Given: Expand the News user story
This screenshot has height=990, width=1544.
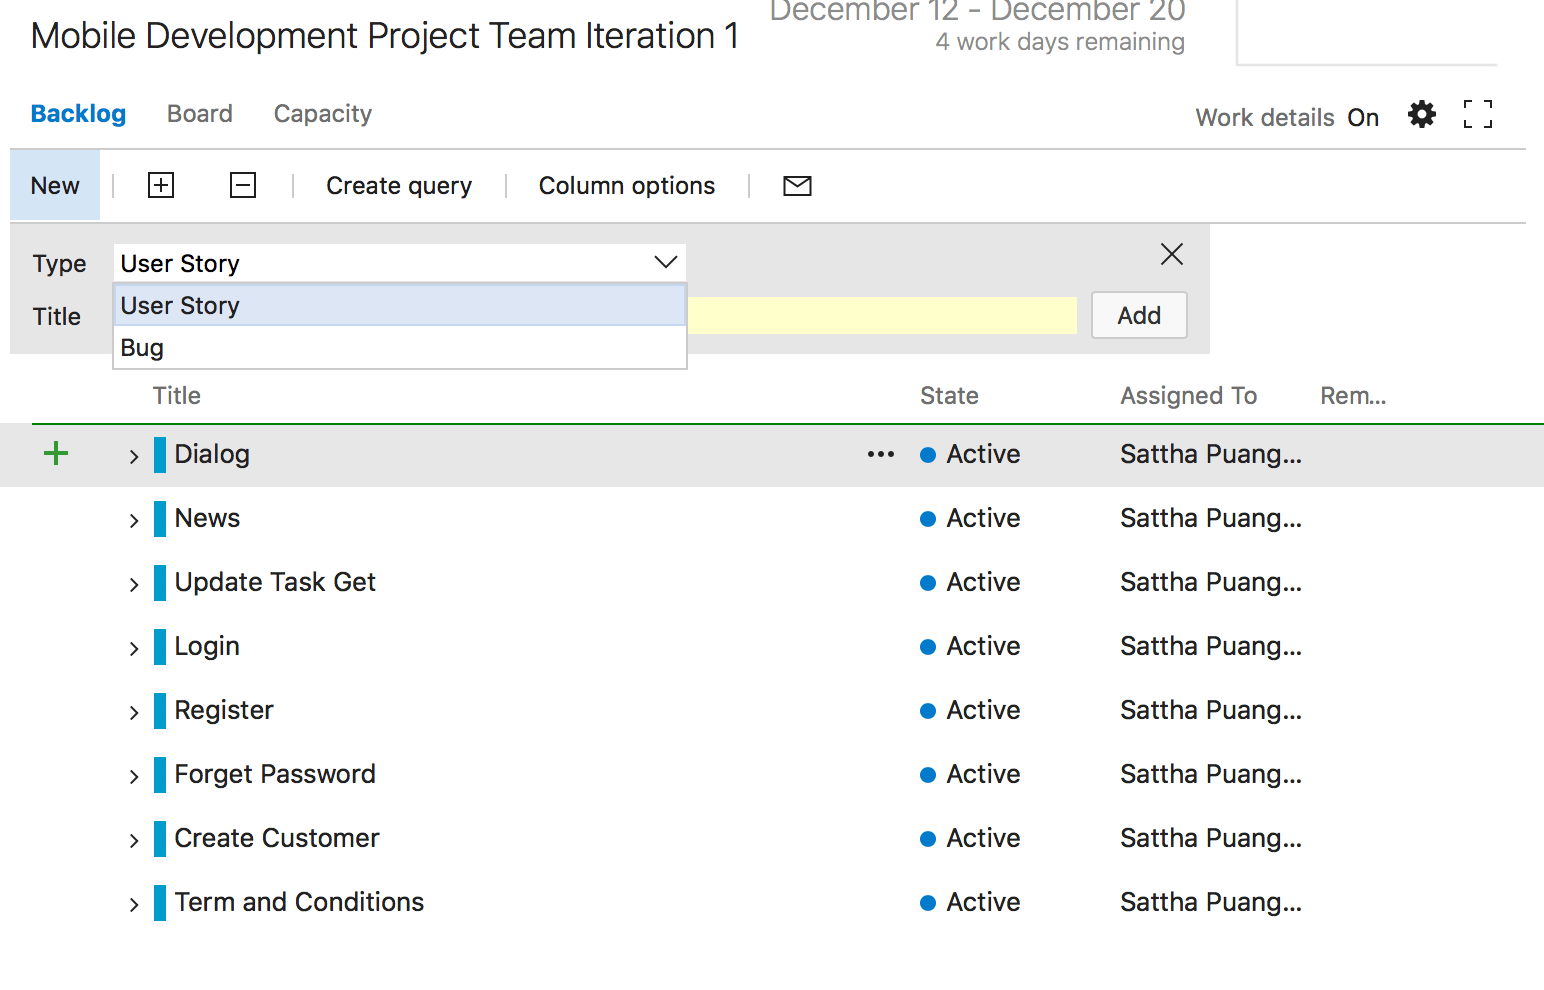Looking at the screenshot, I should 134,520.
